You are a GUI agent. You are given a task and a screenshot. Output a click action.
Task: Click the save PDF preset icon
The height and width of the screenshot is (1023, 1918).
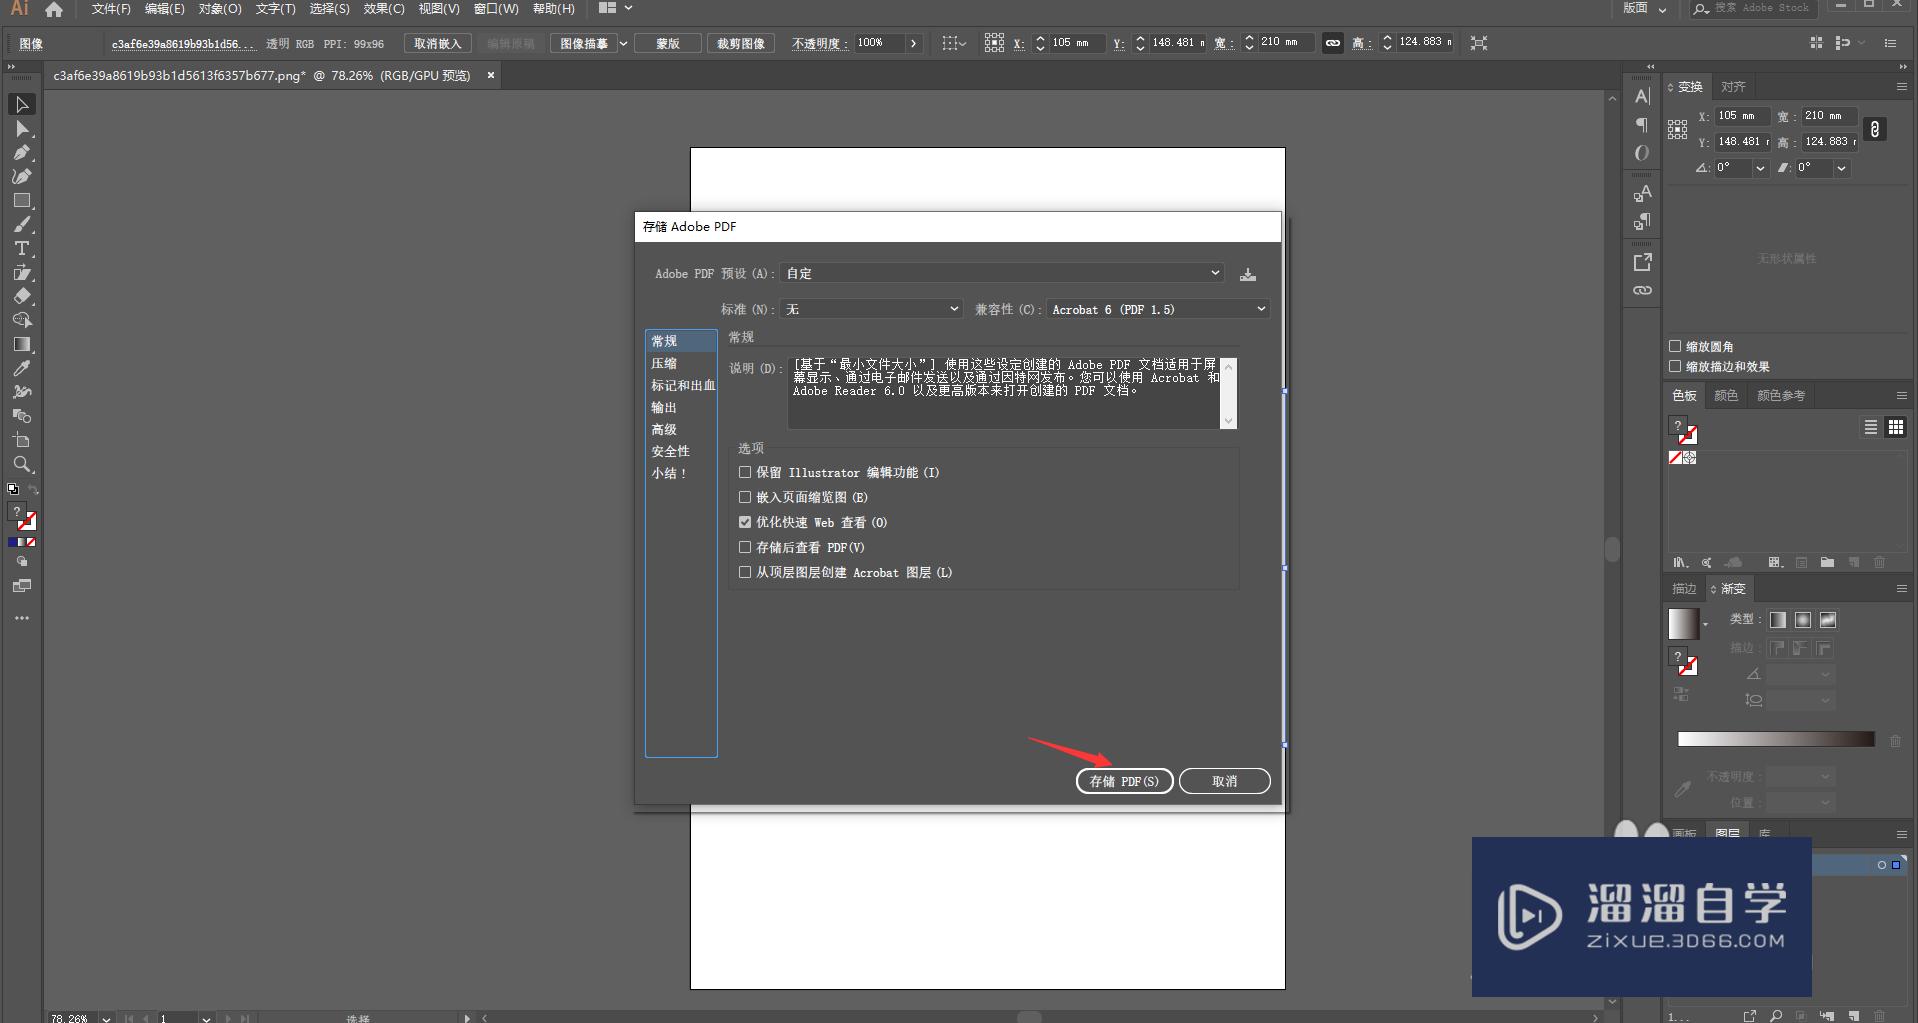pos(1248,274)
